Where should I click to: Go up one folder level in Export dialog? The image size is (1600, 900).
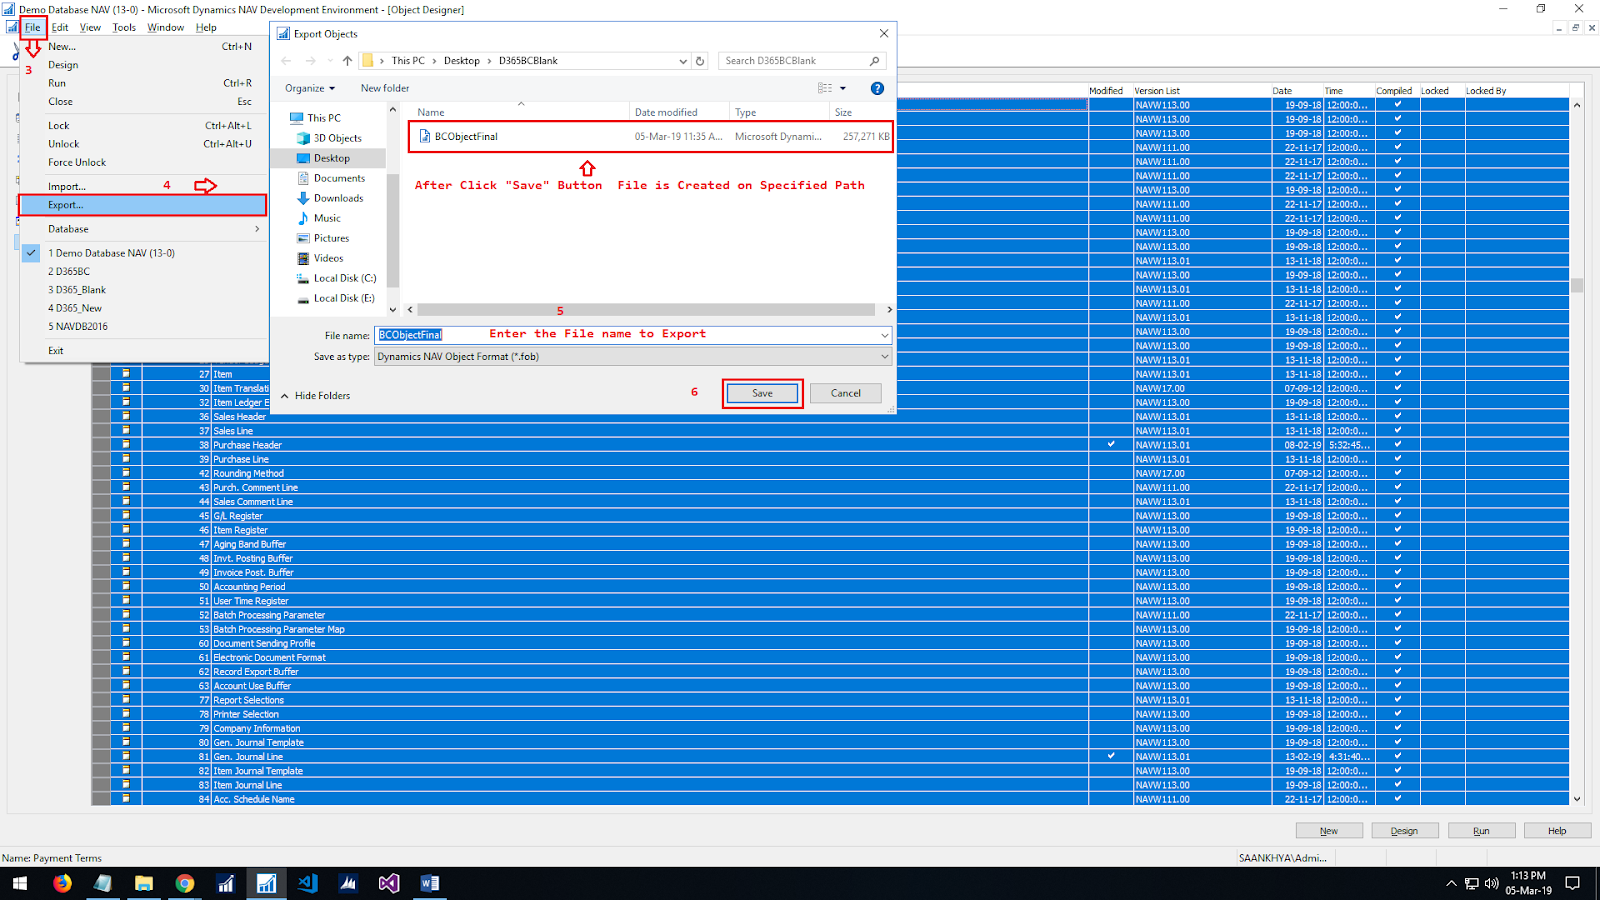[x=347, y=61]
